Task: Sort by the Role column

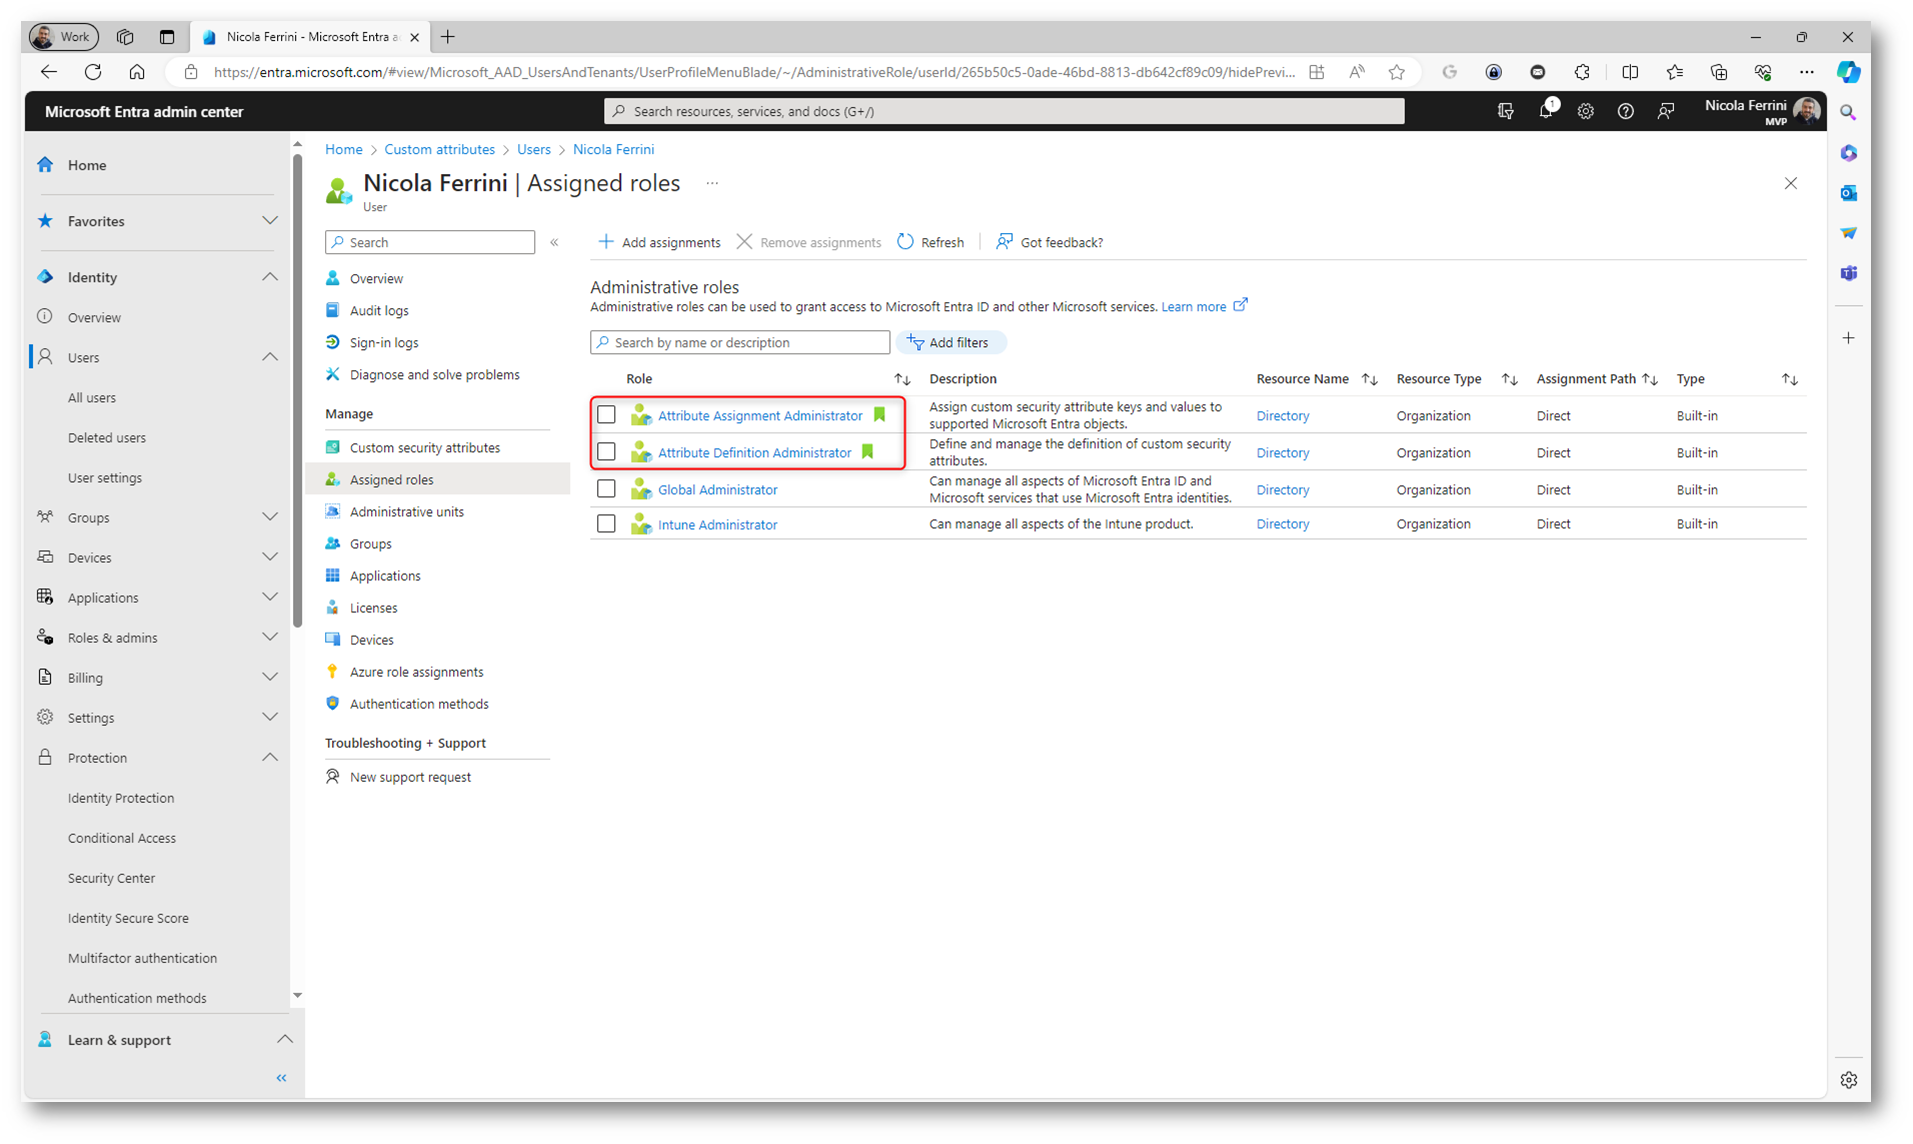Action: pyautogui.click(x=902, y=379)
